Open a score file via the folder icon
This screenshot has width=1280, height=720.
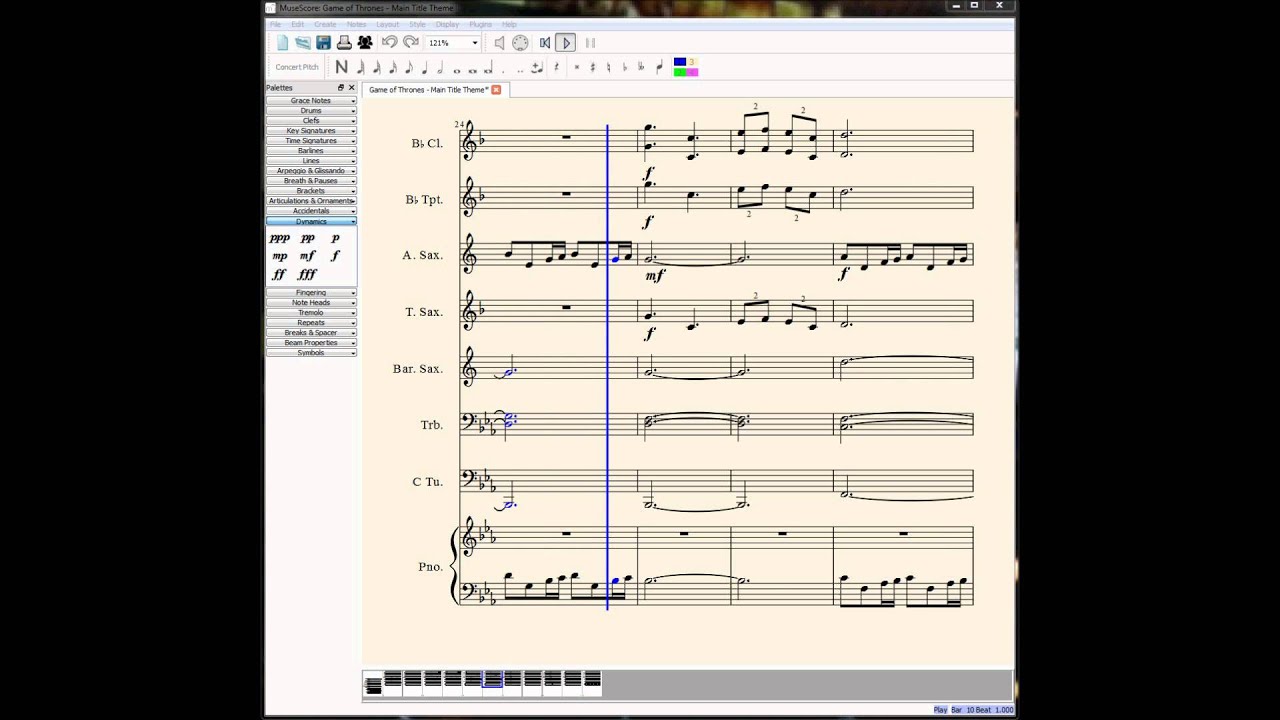click(303, 43)
